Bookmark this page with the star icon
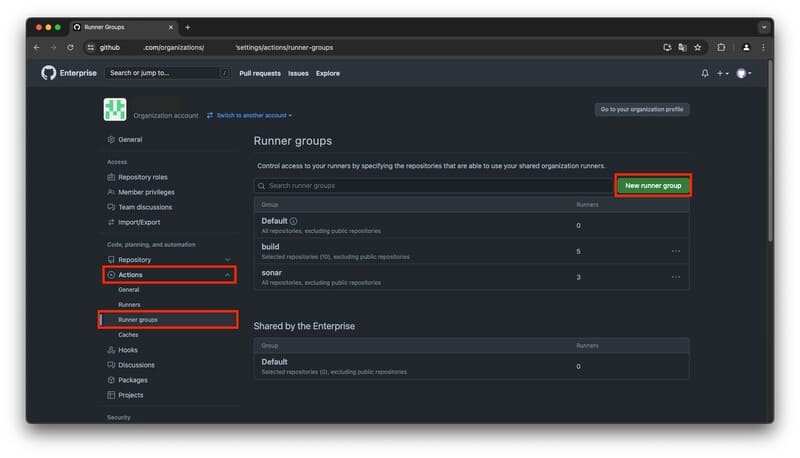Screen dimensions: 800x458 tap(697, 47)
